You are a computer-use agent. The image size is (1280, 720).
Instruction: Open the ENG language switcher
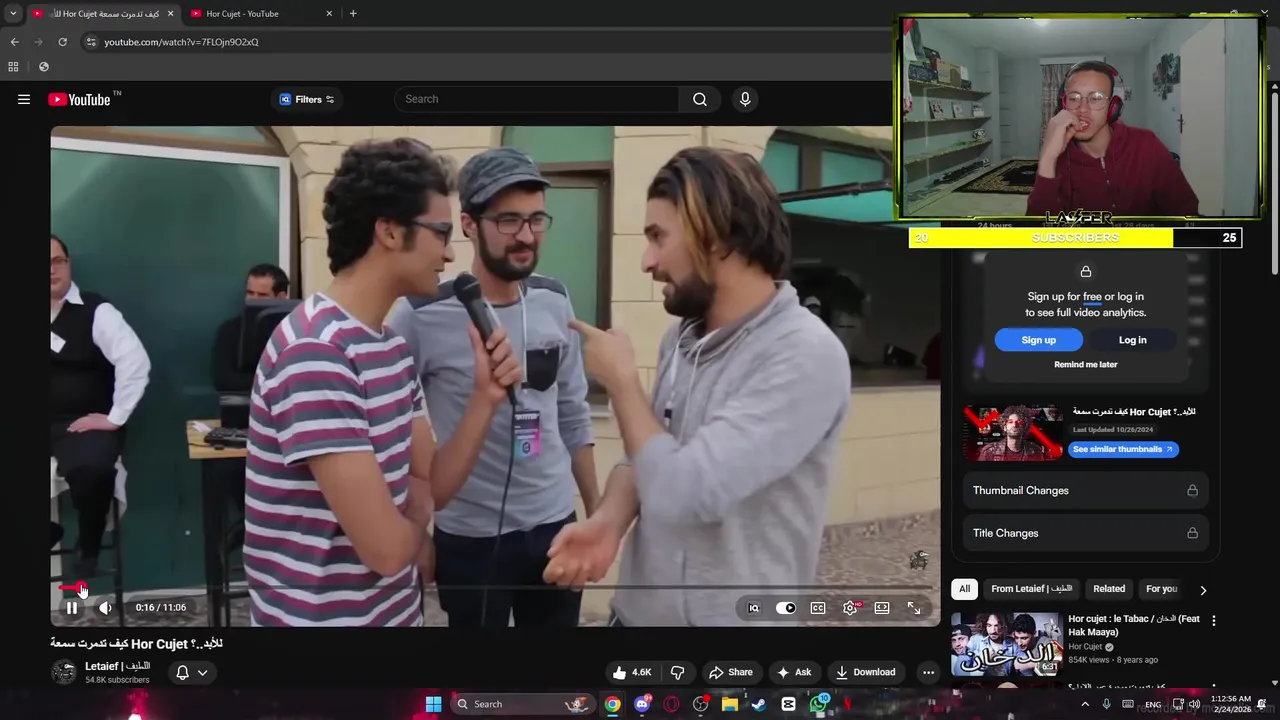pyautogui.click(x=1153, y=704)
